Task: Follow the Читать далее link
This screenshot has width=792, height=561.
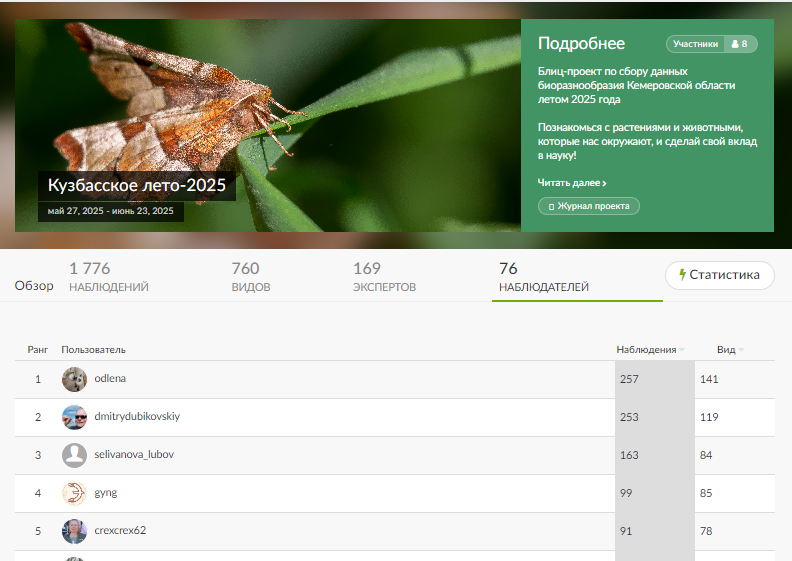Action: pos(572,183)
